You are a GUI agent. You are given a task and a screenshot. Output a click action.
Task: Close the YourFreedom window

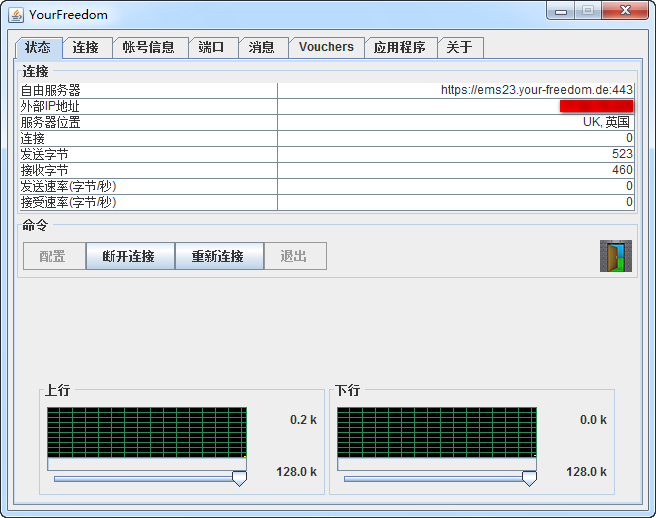pyautogui.click(x=625, y=10)
